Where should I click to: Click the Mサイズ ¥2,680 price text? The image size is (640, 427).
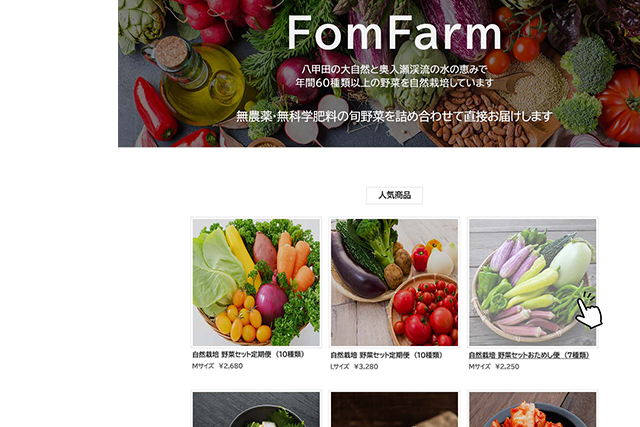(218, 366)
